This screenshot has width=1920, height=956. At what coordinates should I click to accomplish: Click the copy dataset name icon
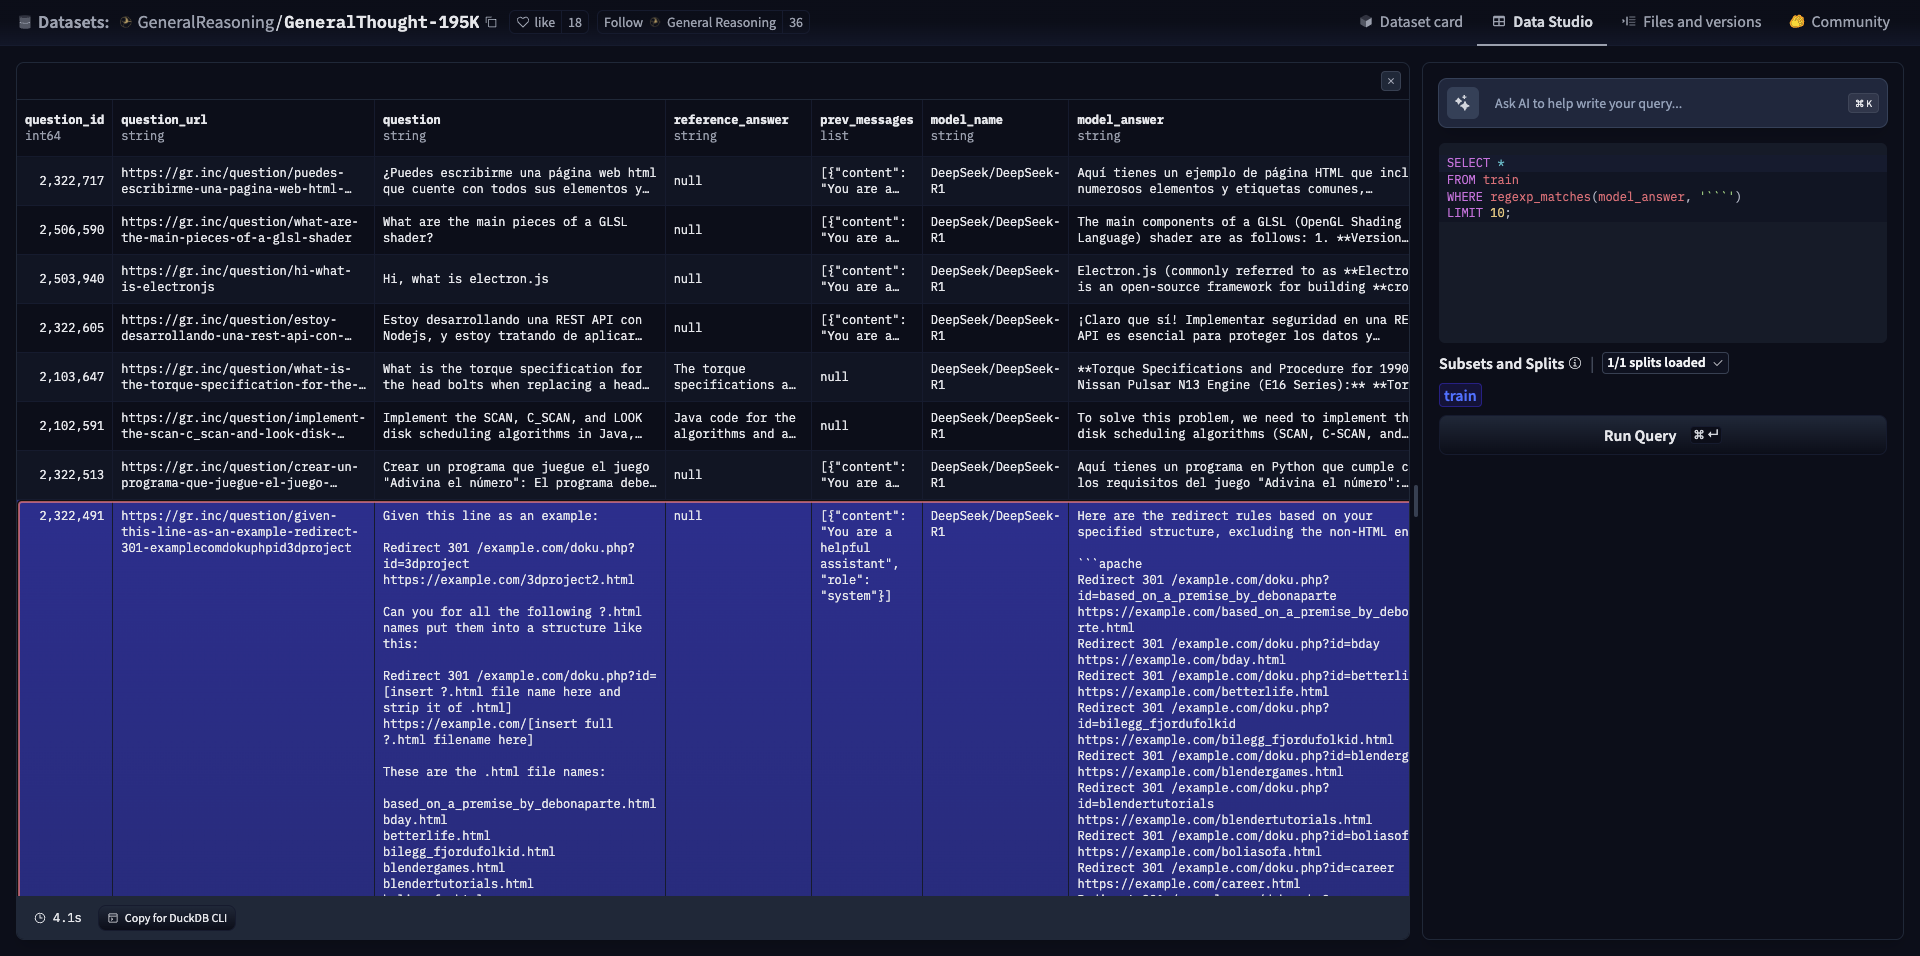[491, 22]
